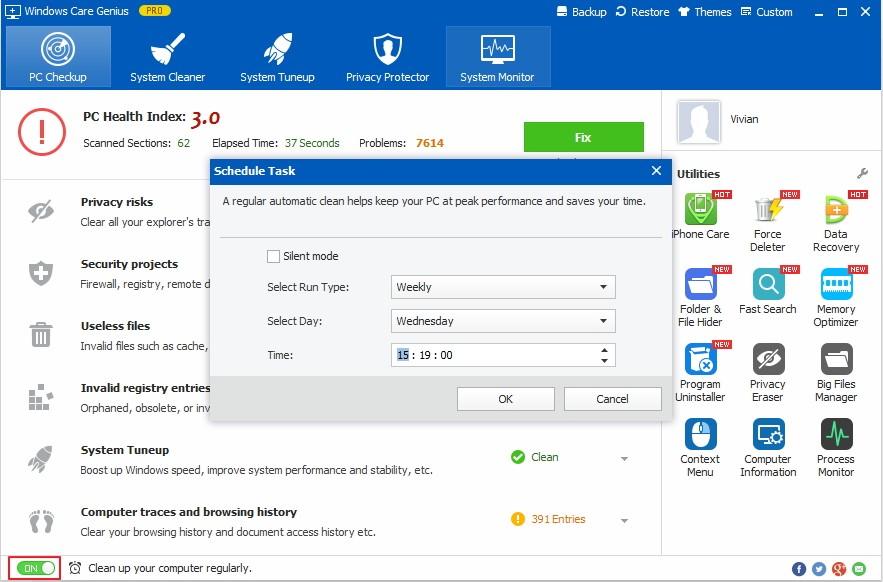
Task: Switch to the System Cleaner tab
Action: [x=168, y=56]
